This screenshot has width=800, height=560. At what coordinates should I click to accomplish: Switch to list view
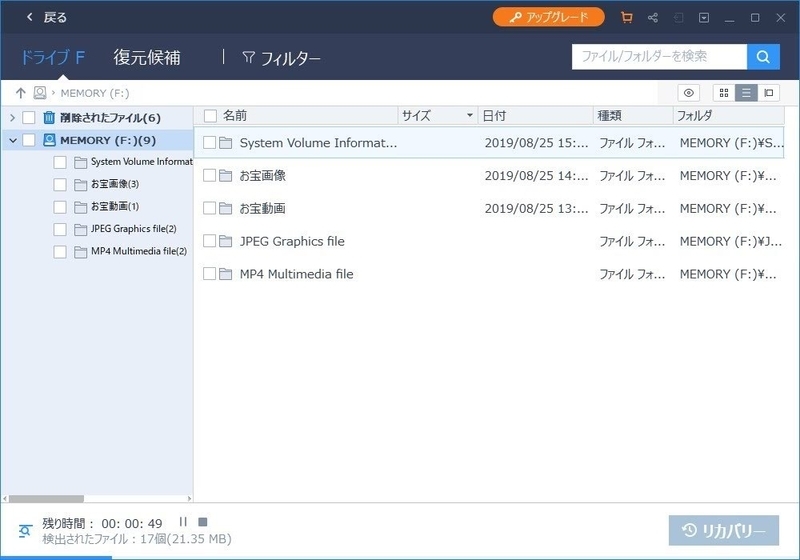pyautogui.click(x=746, y=93)
